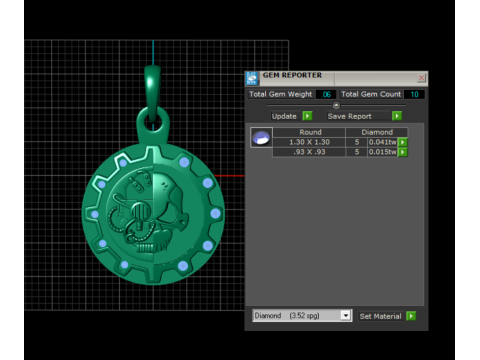Select the bottom-left blue gem on pendant
Screen dimensions: 480x360
click(124, 265)
